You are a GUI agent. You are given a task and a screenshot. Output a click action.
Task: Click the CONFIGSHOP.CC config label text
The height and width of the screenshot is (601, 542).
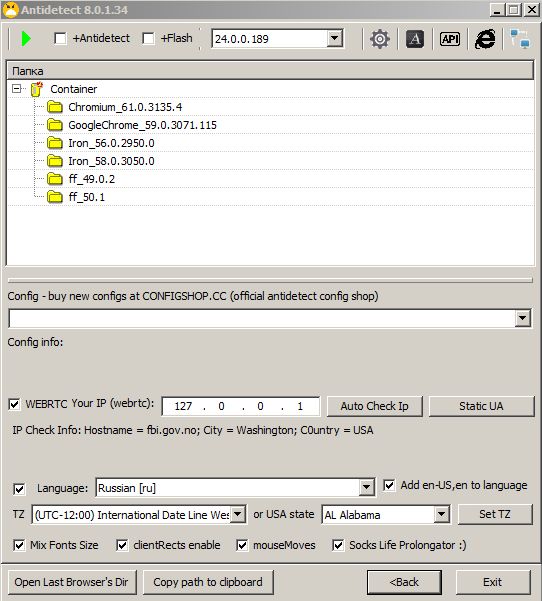[193, 296]
